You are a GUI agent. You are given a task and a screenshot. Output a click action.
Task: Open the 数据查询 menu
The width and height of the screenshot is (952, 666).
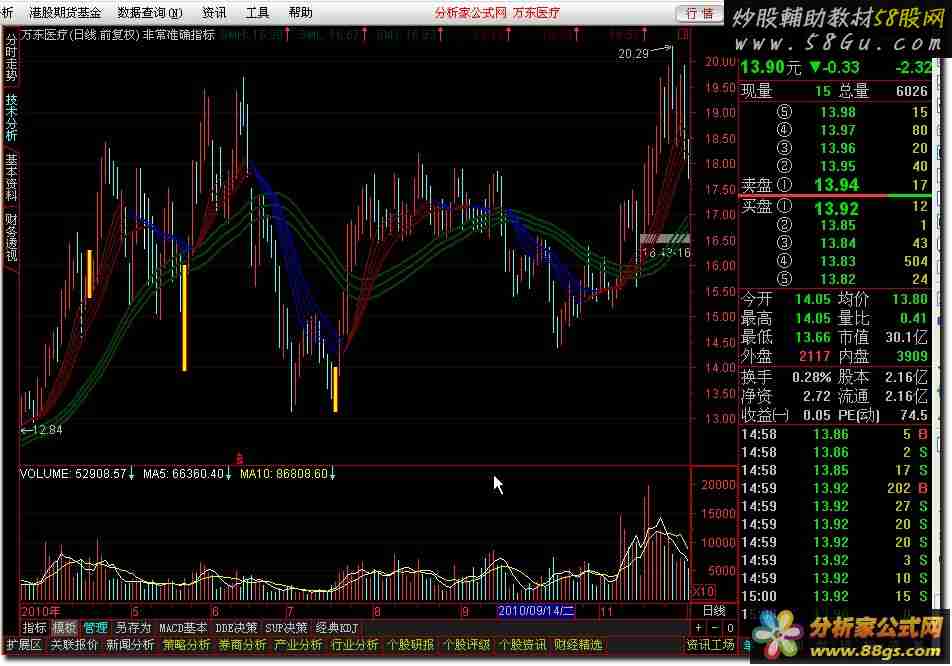coord(150,12)
